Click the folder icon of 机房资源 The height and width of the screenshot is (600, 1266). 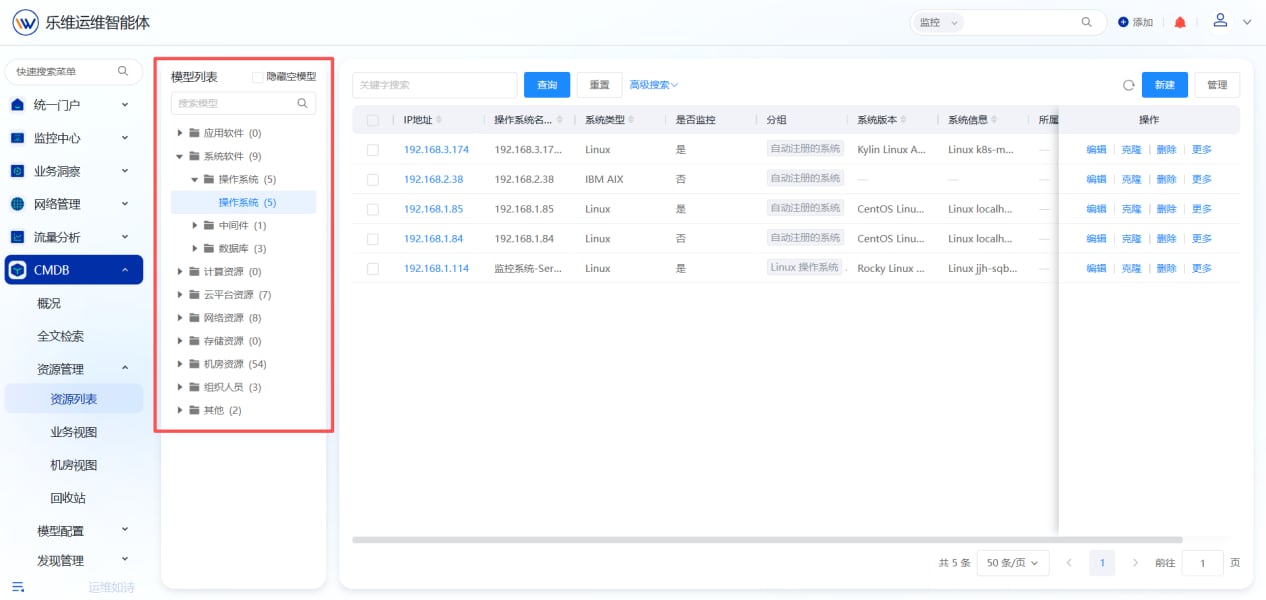(x=194, y=364)
